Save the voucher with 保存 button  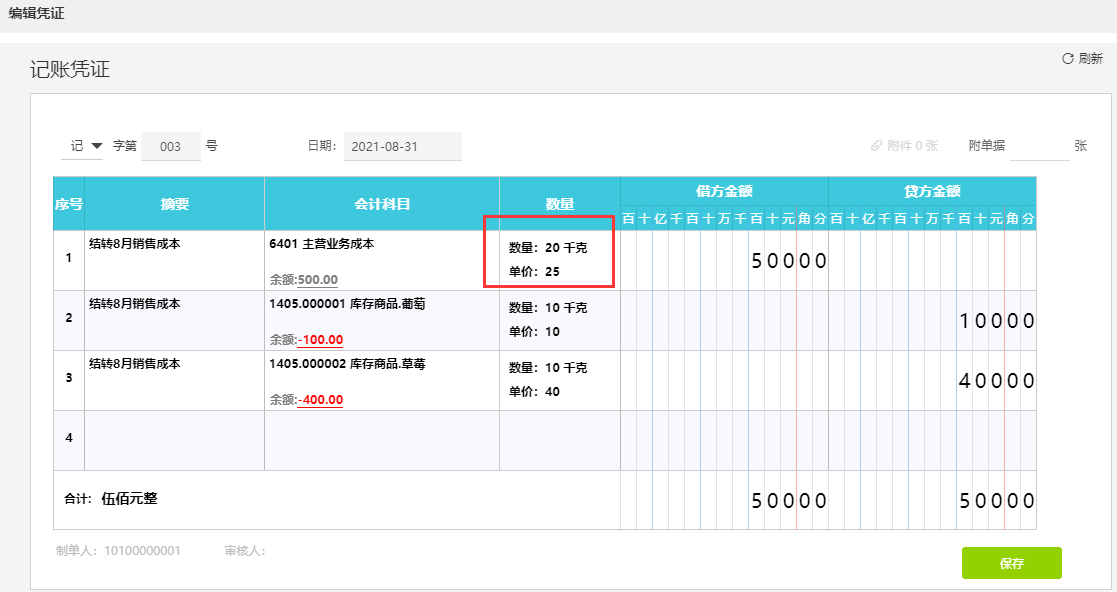pos(1012,563)
